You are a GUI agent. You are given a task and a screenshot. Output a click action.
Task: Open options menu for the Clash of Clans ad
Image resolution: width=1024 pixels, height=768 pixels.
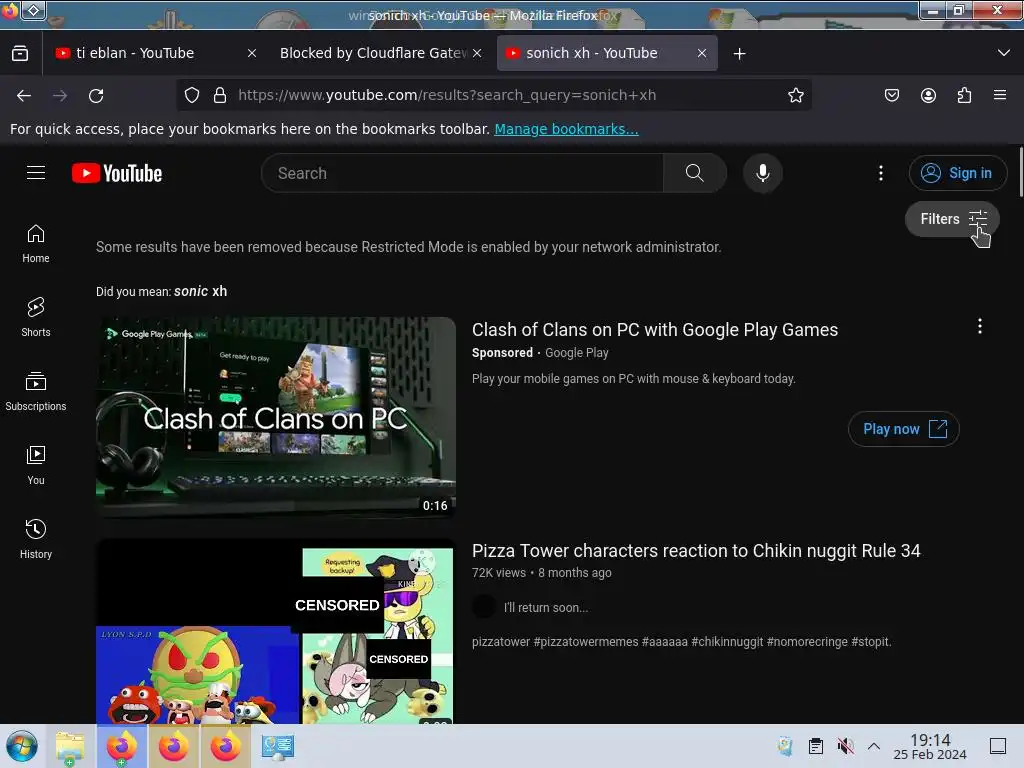tap(980, 327)
